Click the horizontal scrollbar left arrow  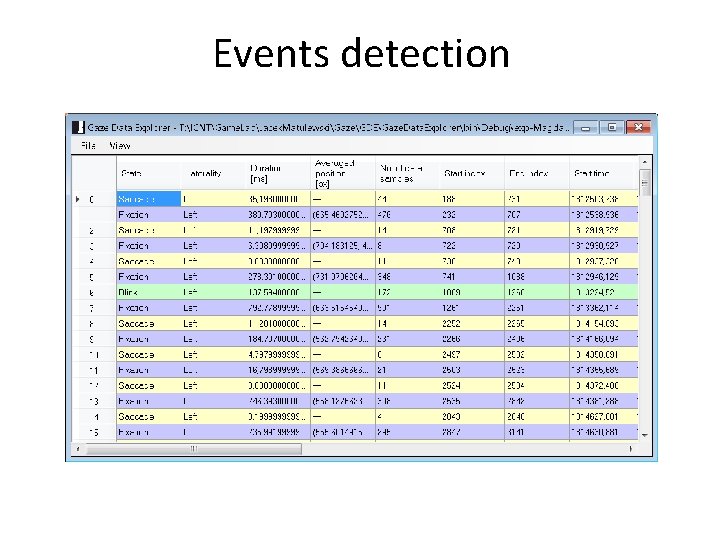pos(78,449)
